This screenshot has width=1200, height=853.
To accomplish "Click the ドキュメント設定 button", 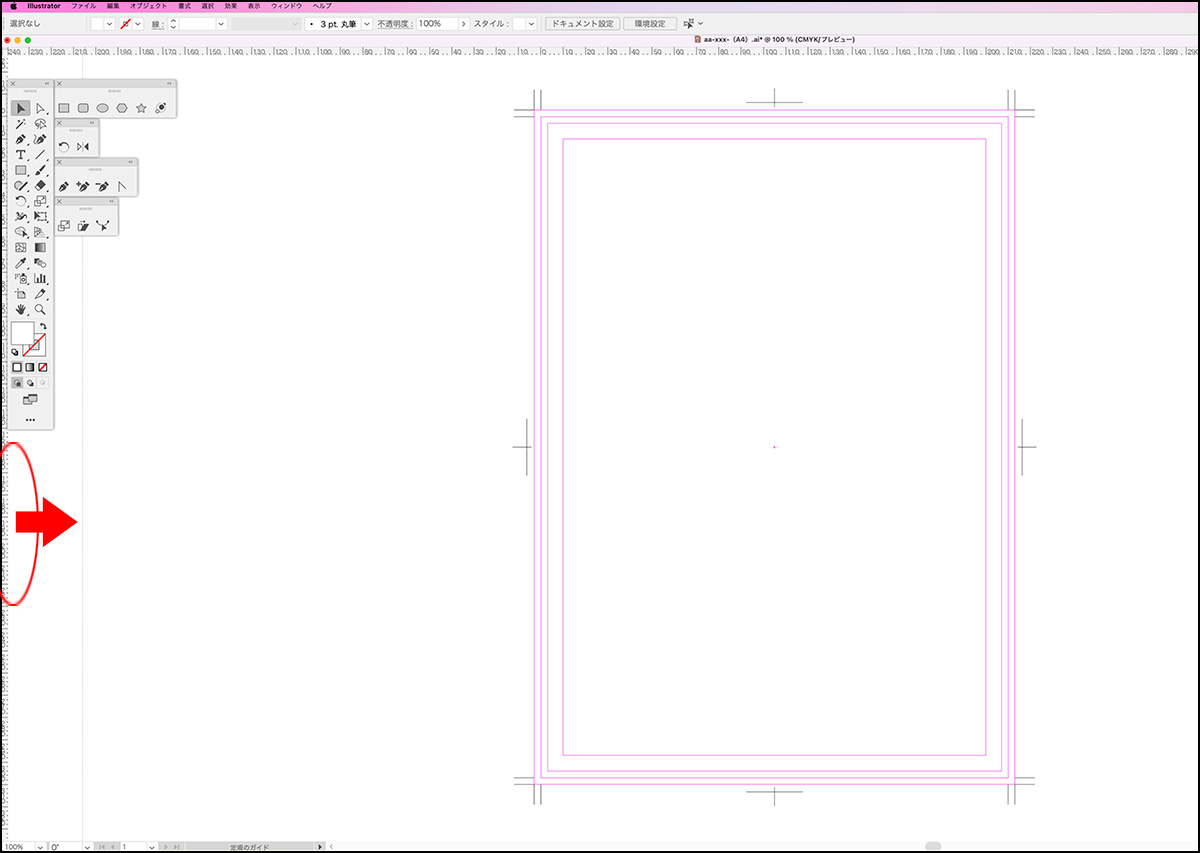I will 582,23.
